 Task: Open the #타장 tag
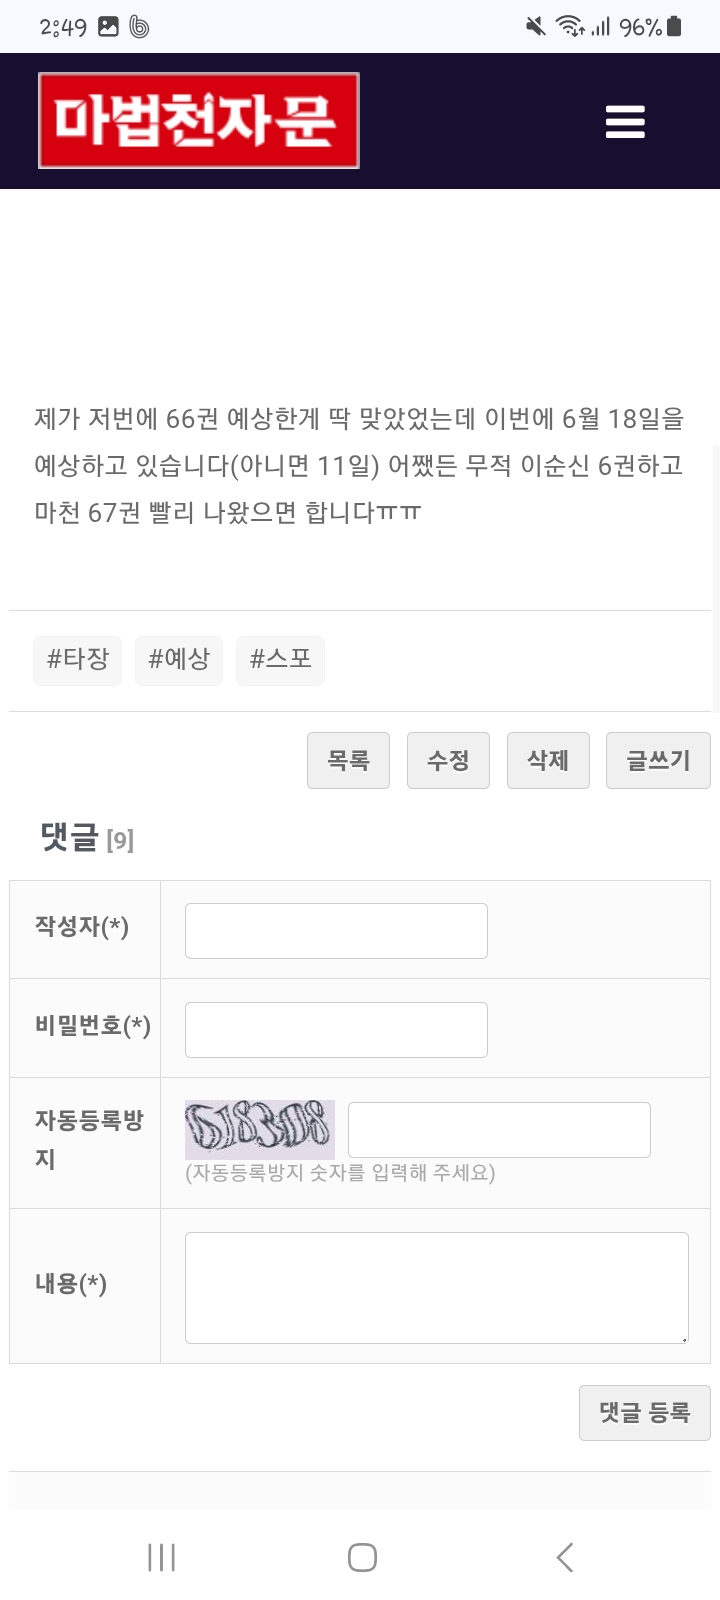78,660
